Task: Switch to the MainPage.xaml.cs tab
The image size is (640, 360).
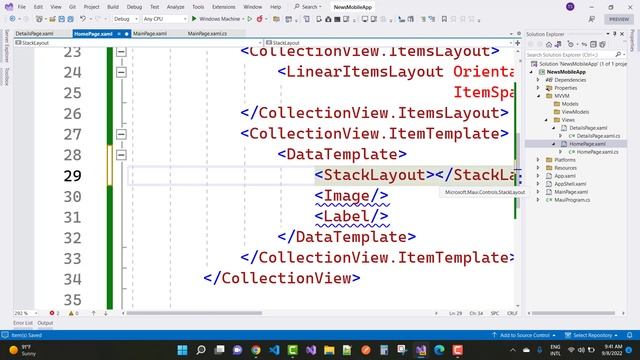Action: click(x=207, y=33)
